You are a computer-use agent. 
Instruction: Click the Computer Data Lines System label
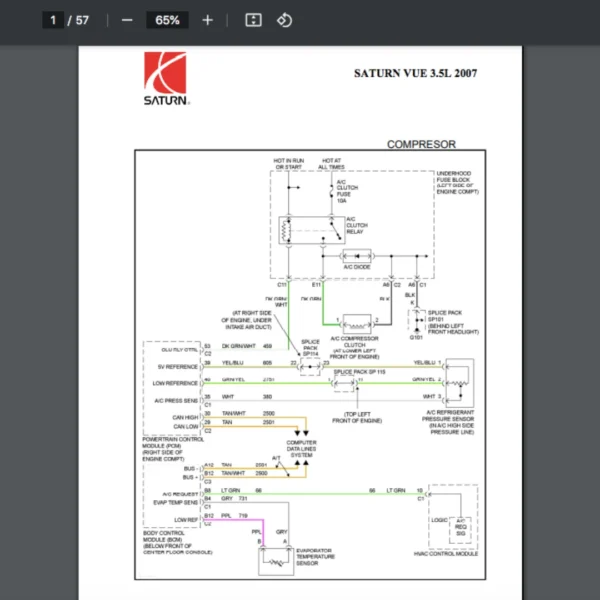pos(302,448)
